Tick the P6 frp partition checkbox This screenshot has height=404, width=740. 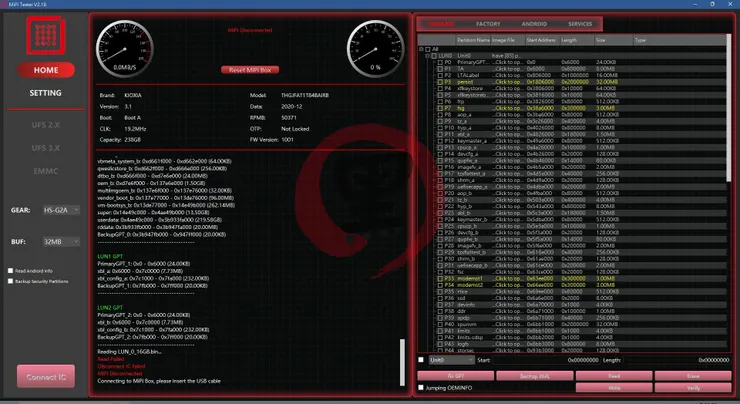(440, 101)
